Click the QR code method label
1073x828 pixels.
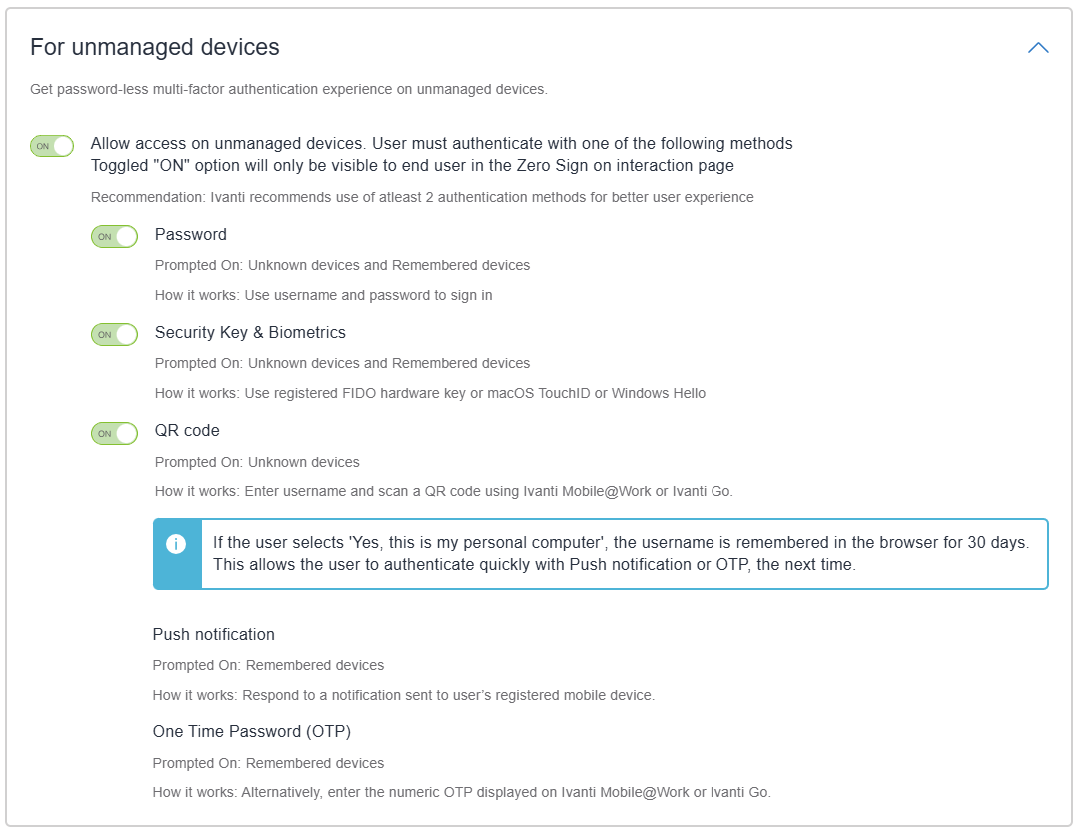coord(187,431)
